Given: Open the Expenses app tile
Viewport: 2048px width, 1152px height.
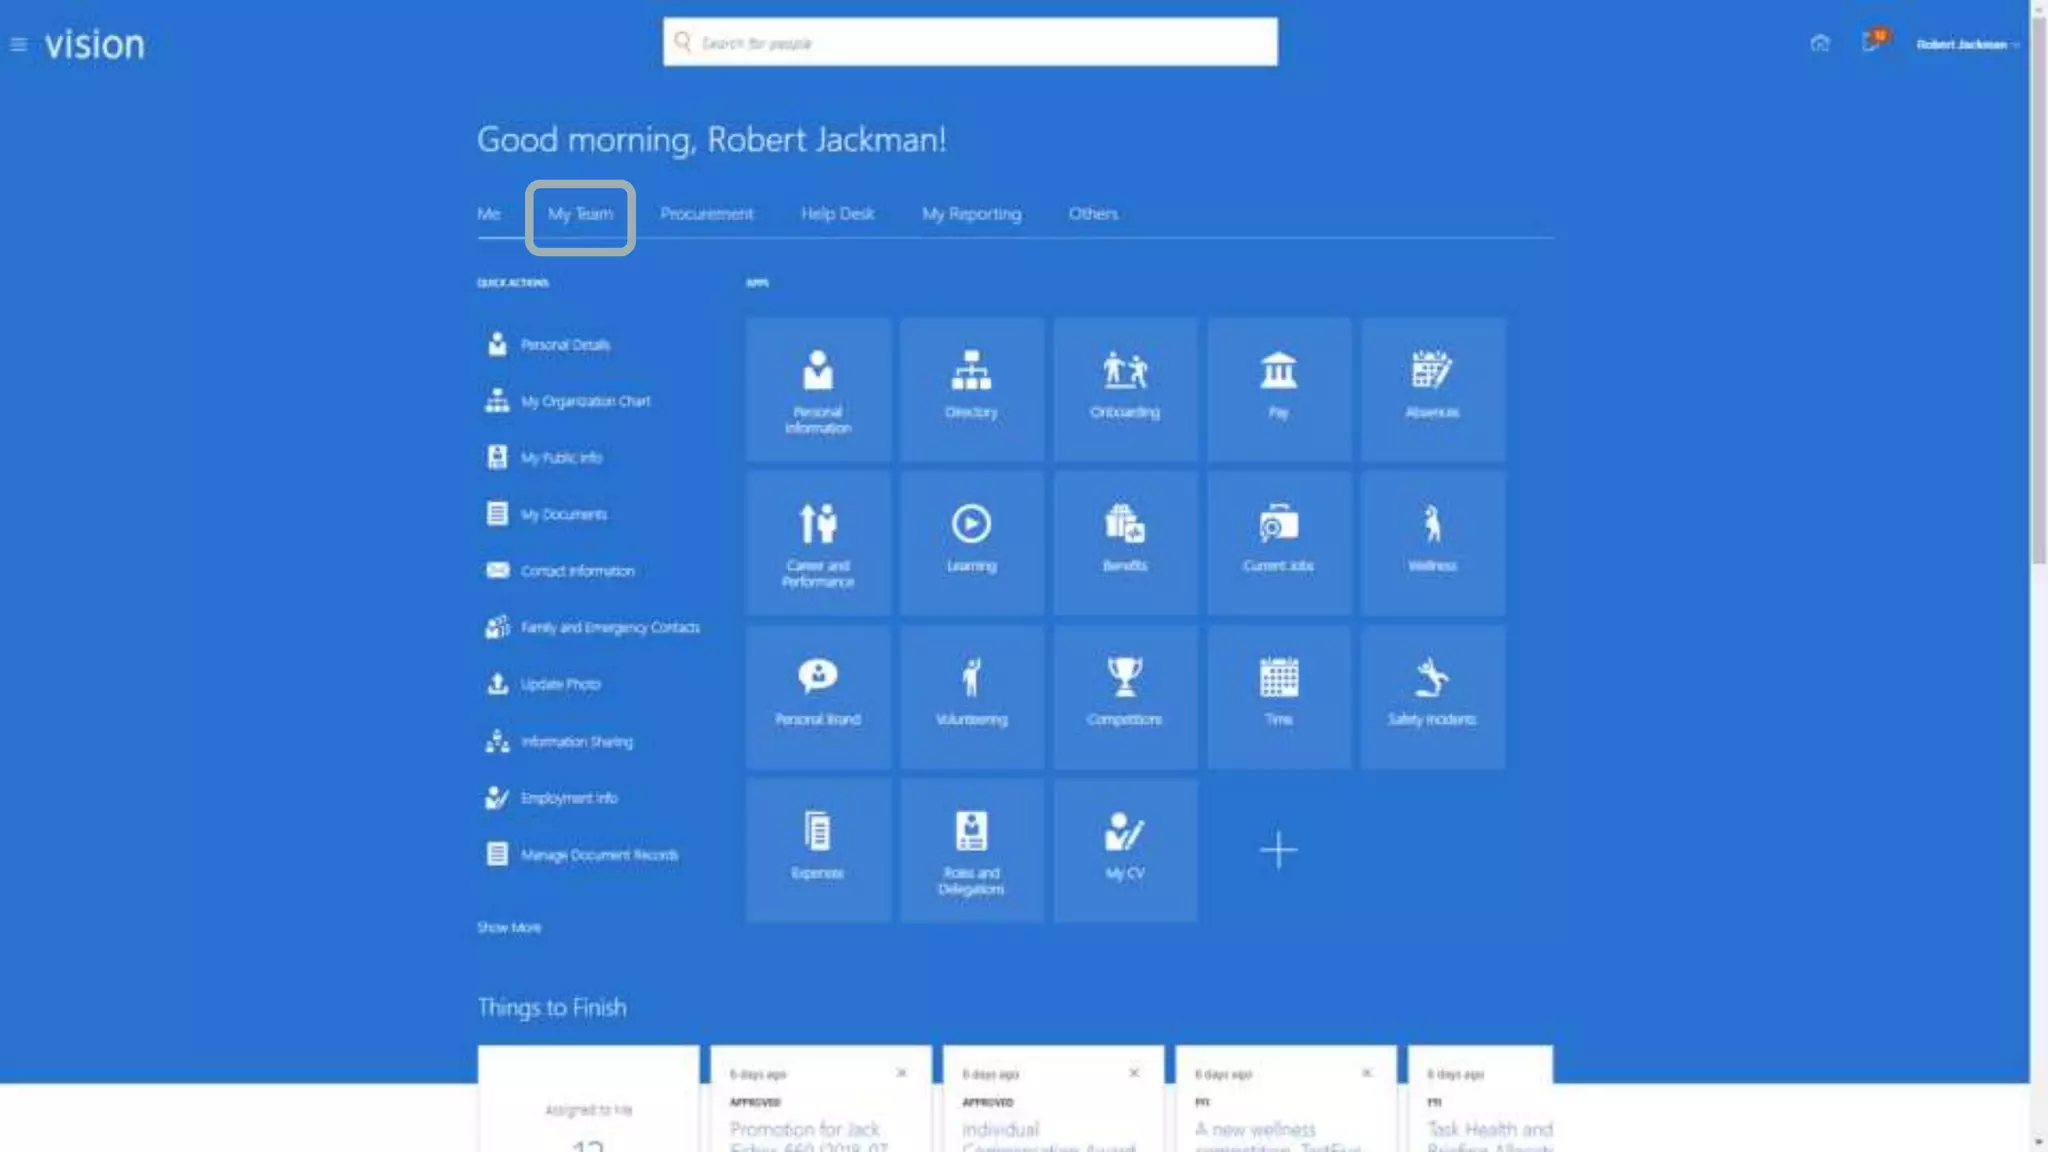Looking at the screenshot, I should pos(817,850).
